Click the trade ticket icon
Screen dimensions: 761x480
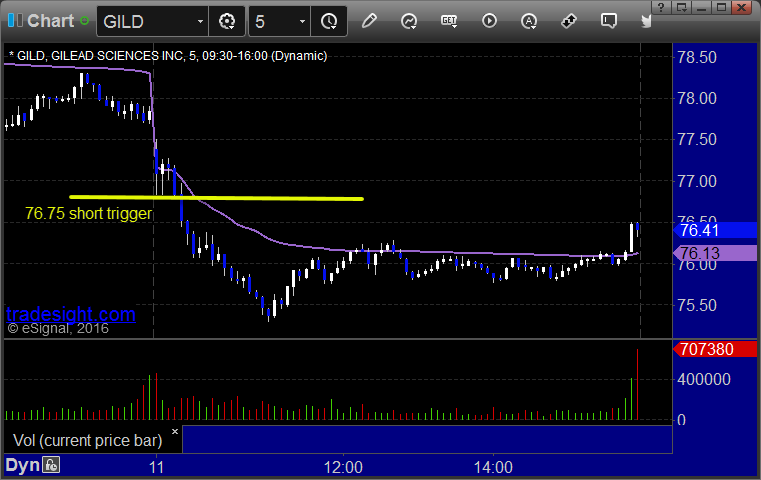(569, 21)
